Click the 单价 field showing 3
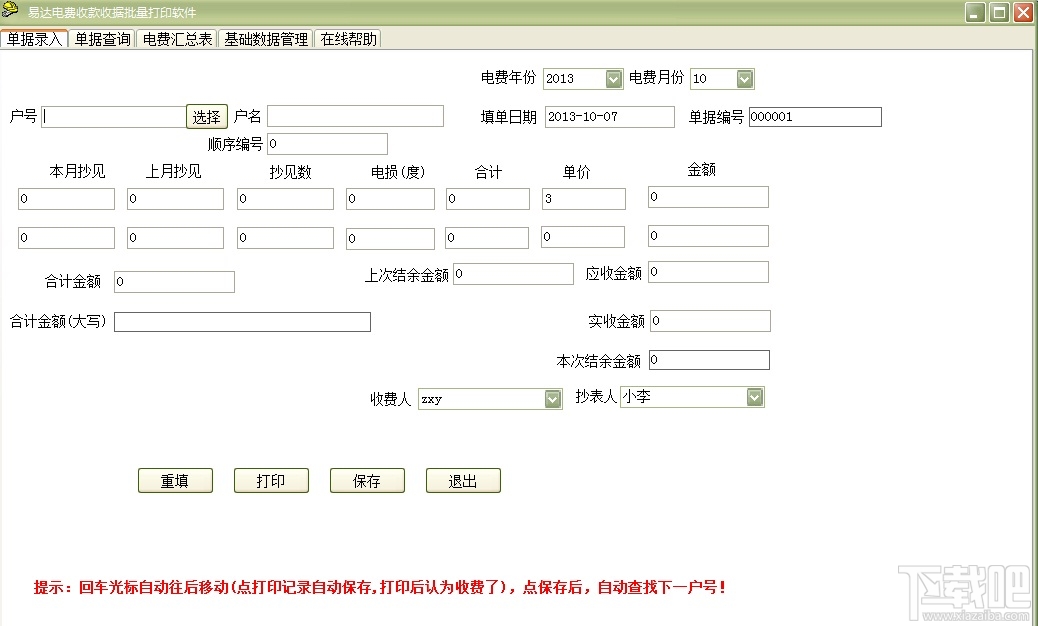Screen dimensions: 1038x626 click(584, 199)
